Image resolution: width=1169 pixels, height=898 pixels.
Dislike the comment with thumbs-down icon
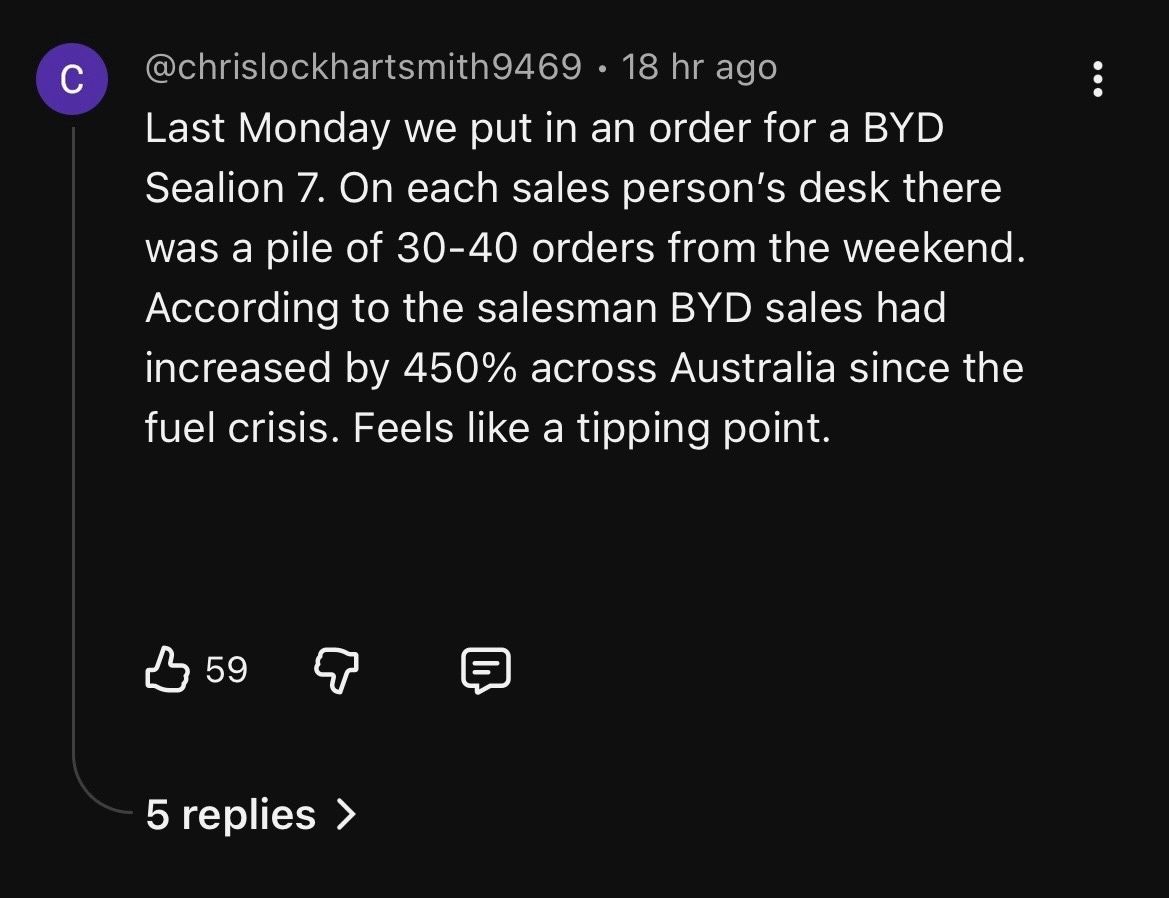[338, 670]
